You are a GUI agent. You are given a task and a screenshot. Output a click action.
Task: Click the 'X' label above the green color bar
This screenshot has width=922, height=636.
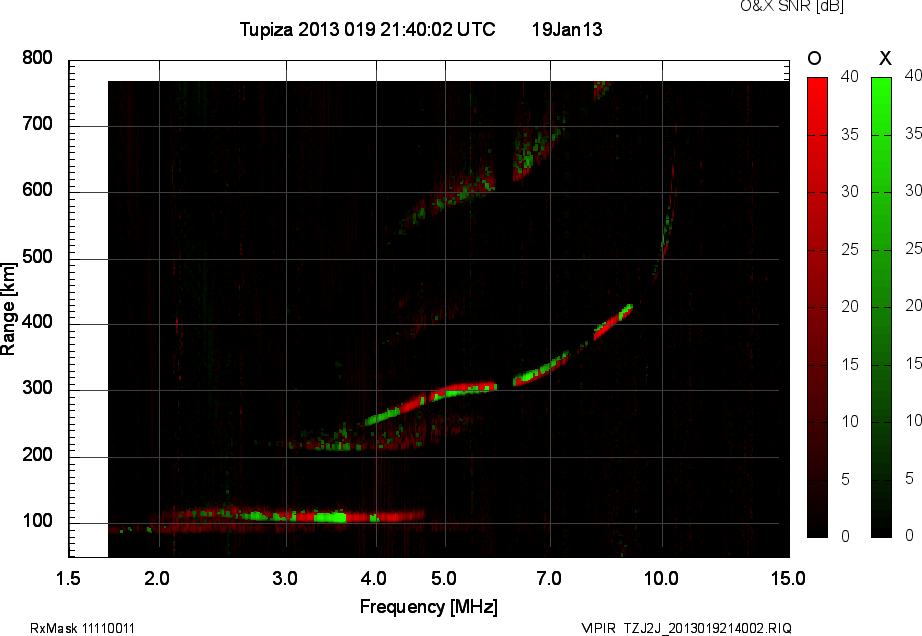885,58
